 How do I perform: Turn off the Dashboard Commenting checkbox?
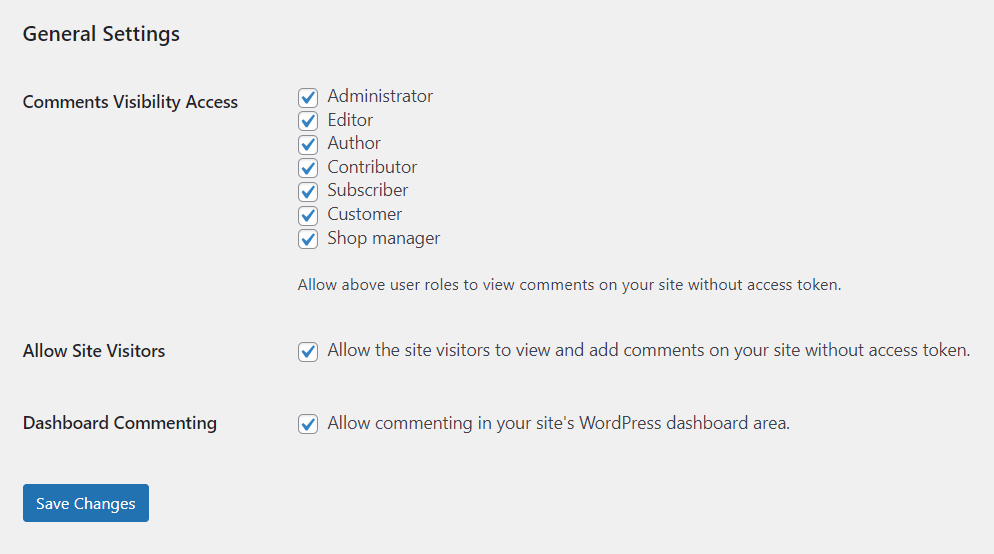point(308,424)
